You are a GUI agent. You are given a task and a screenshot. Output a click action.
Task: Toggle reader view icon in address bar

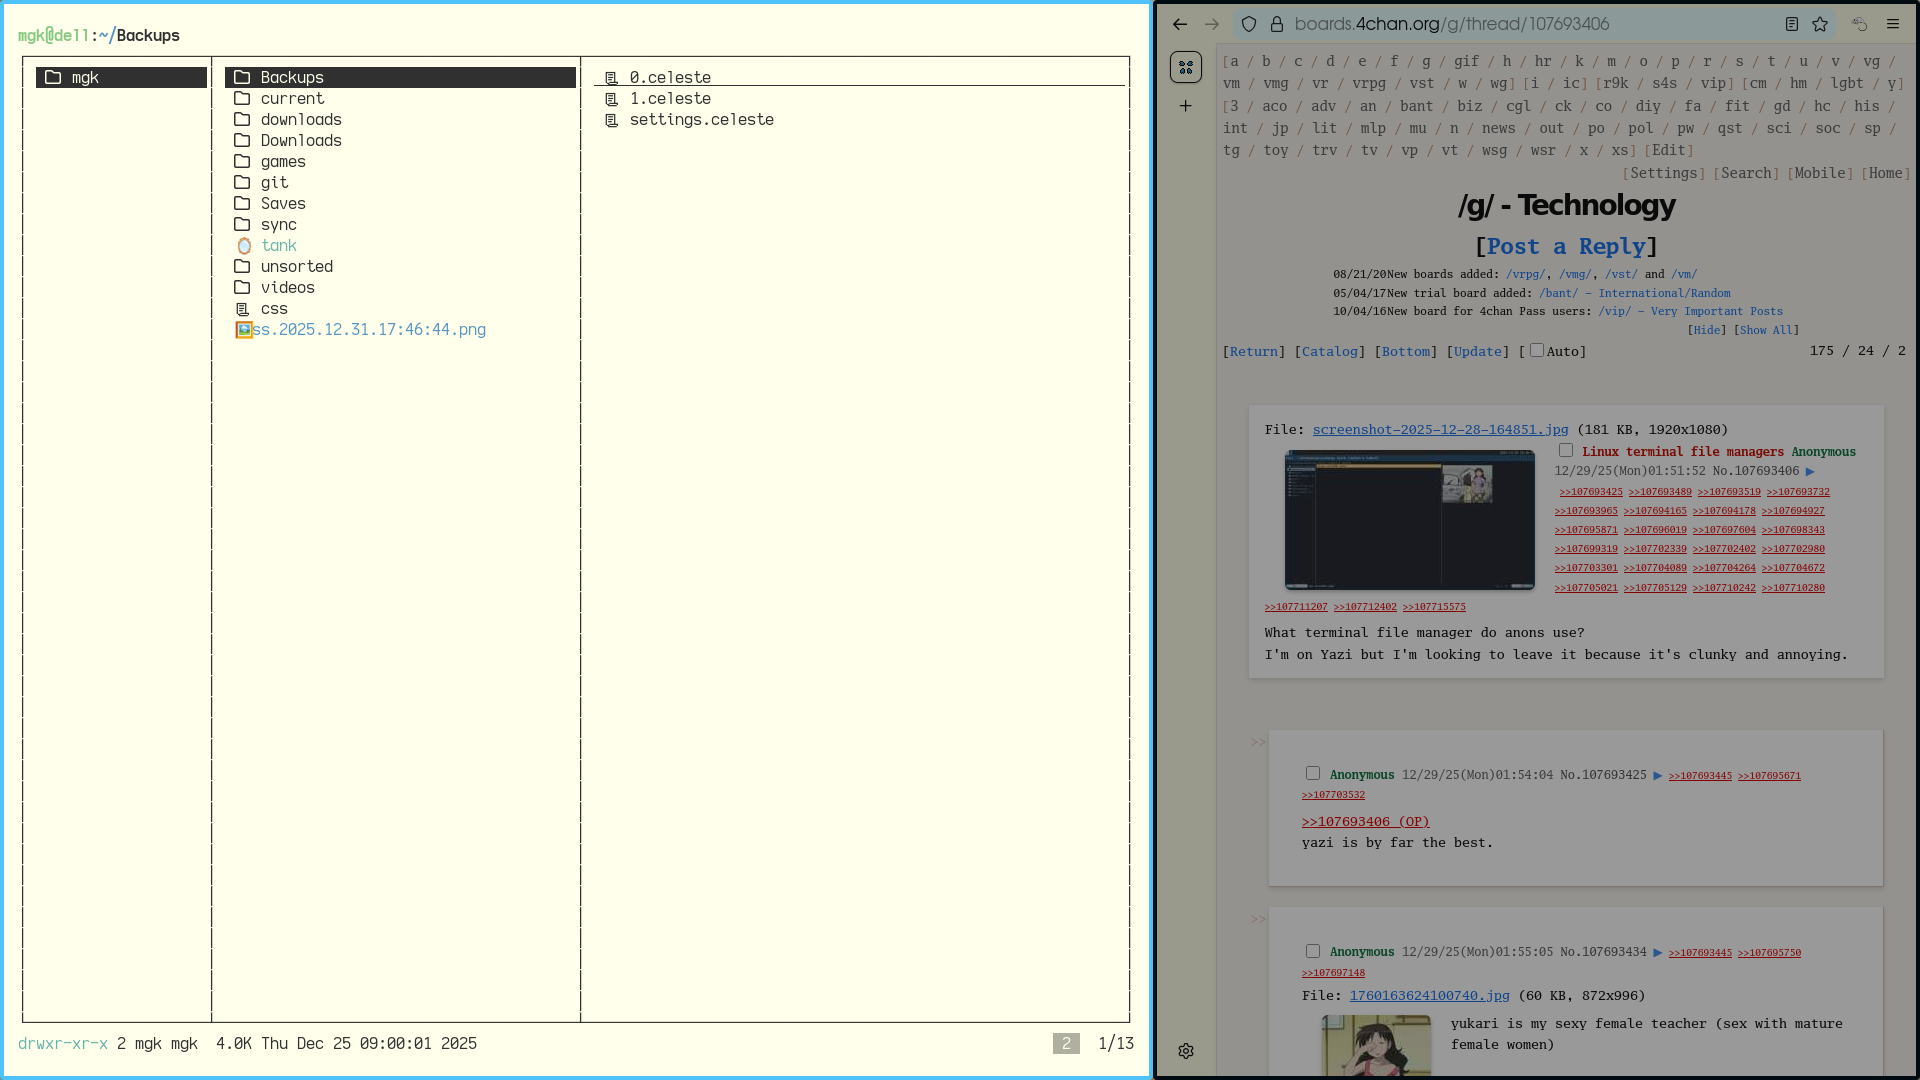pos(1792,24)
